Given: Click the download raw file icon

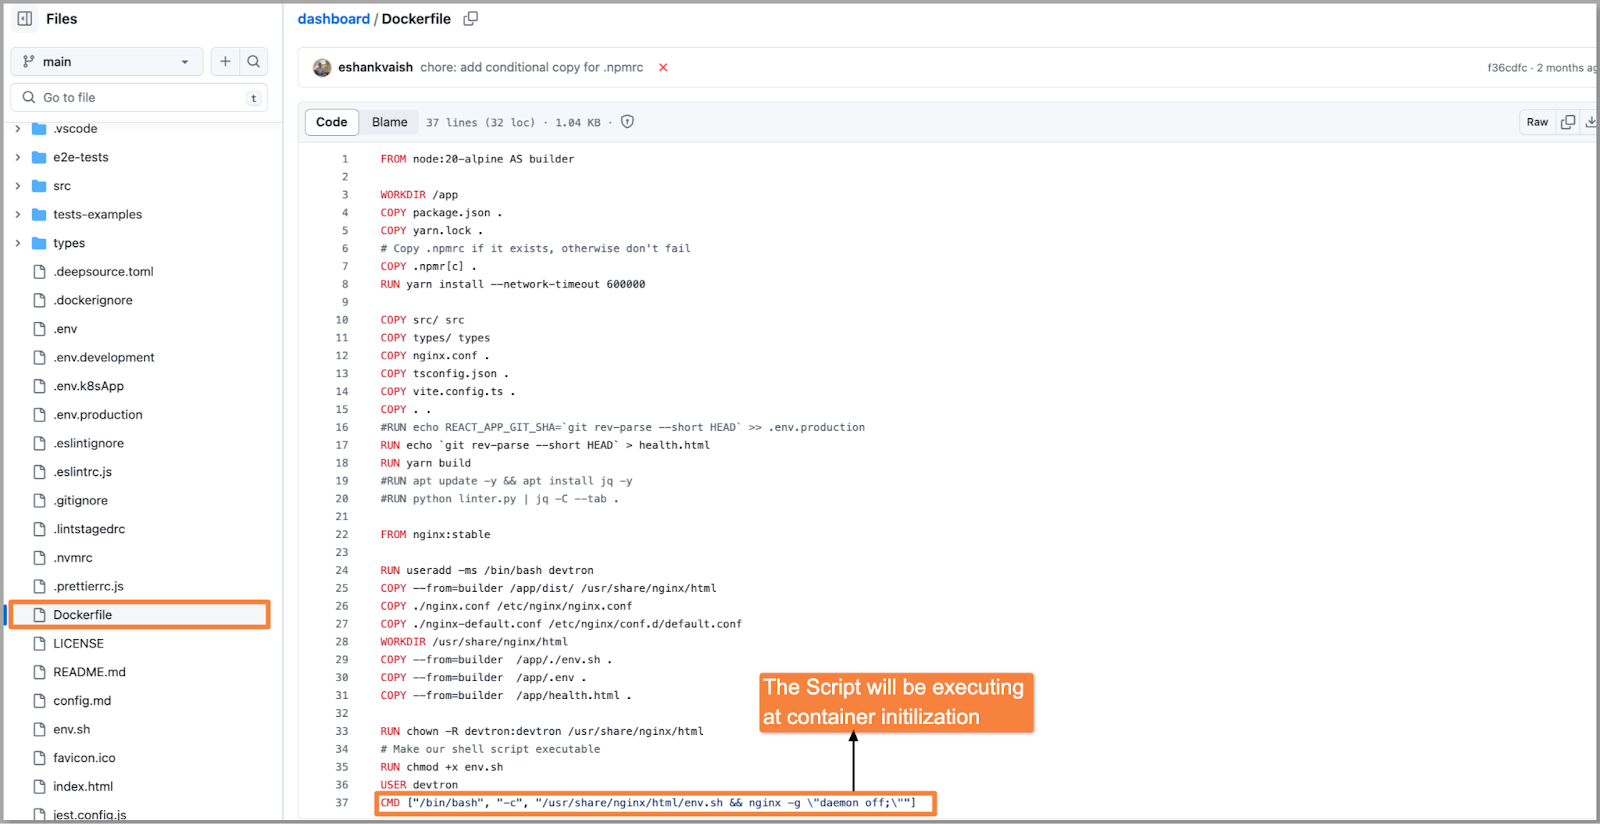Looking at the screenshot, I should pyautogui.click(x=1590, y=122).
